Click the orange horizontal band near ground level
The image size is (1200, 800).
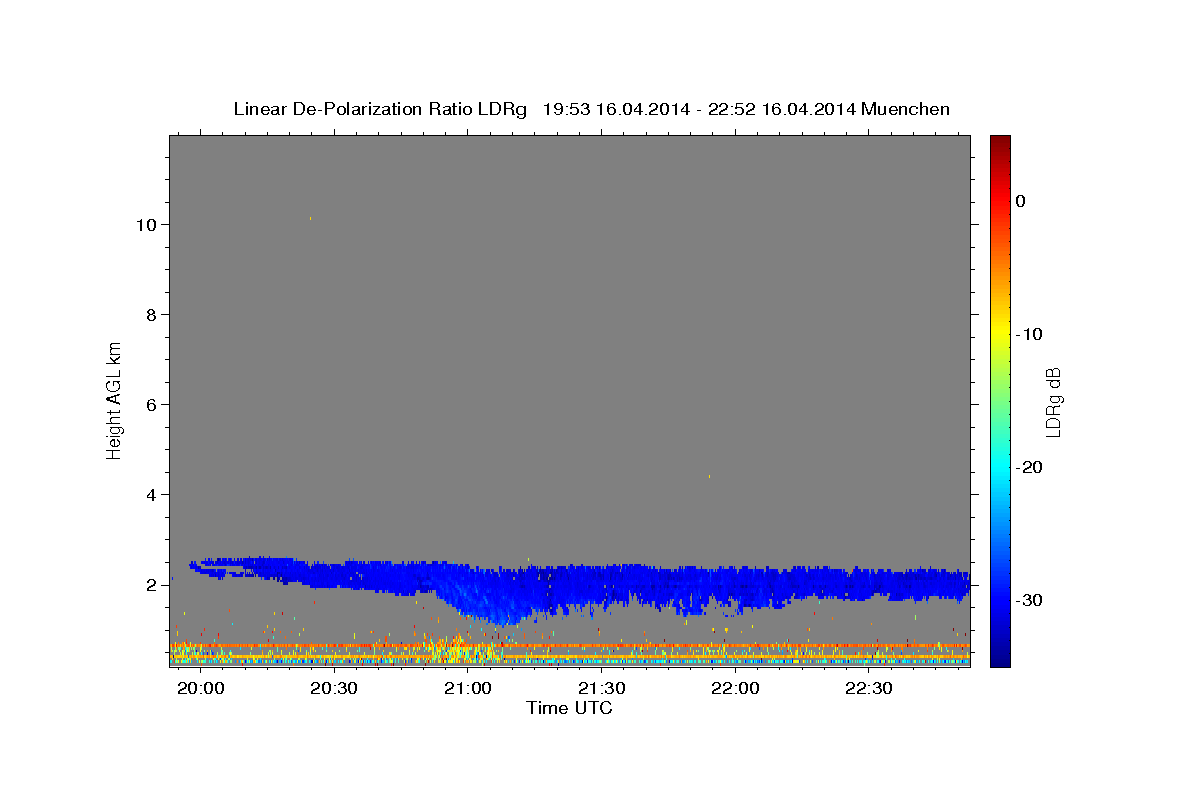tap(570, 646)
